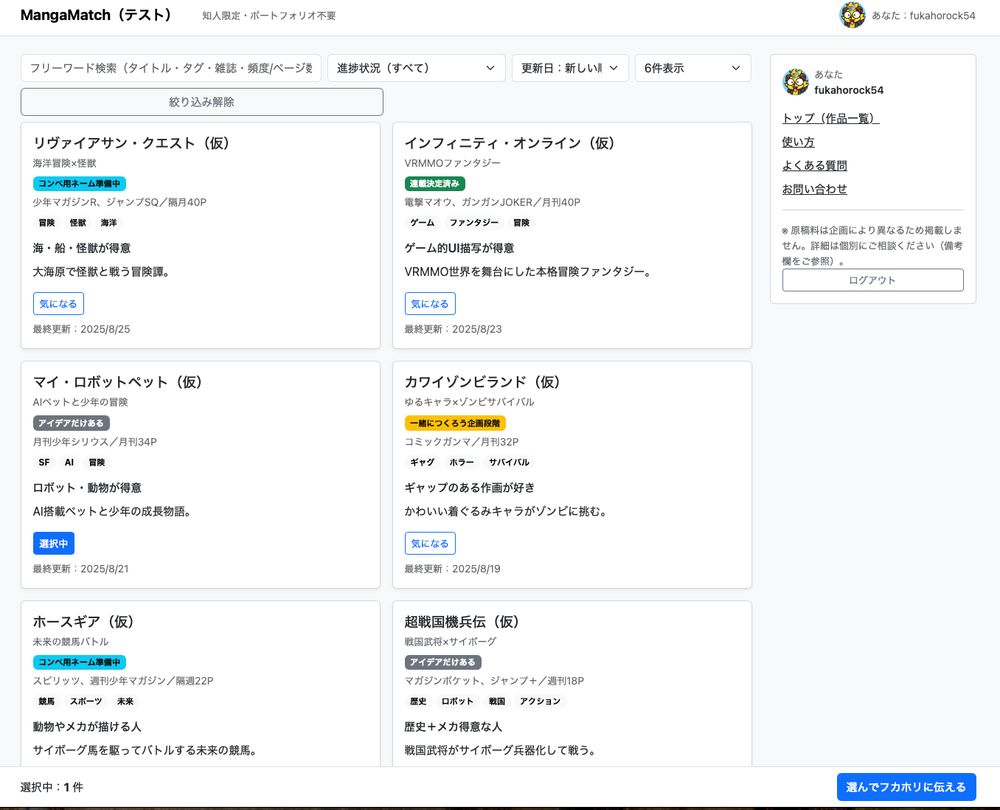Click the ゲーム tag
Screen dimensions: 1000x810
click(422, 223)
